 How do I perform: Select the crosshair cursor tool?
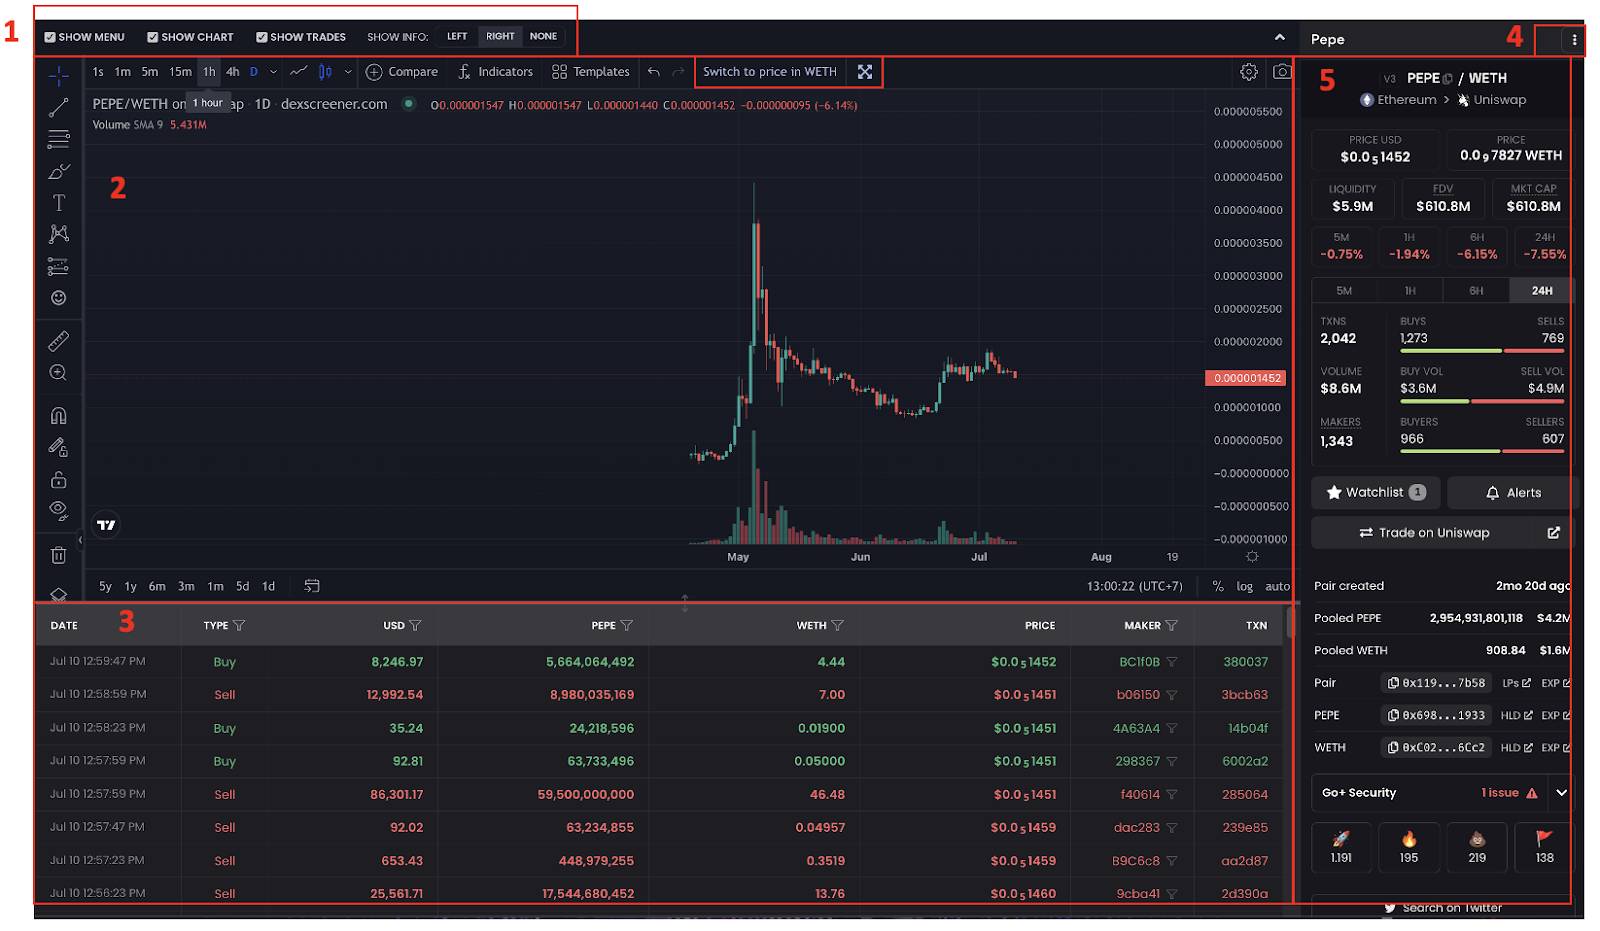pyautogui.click(x=59, y=76)
